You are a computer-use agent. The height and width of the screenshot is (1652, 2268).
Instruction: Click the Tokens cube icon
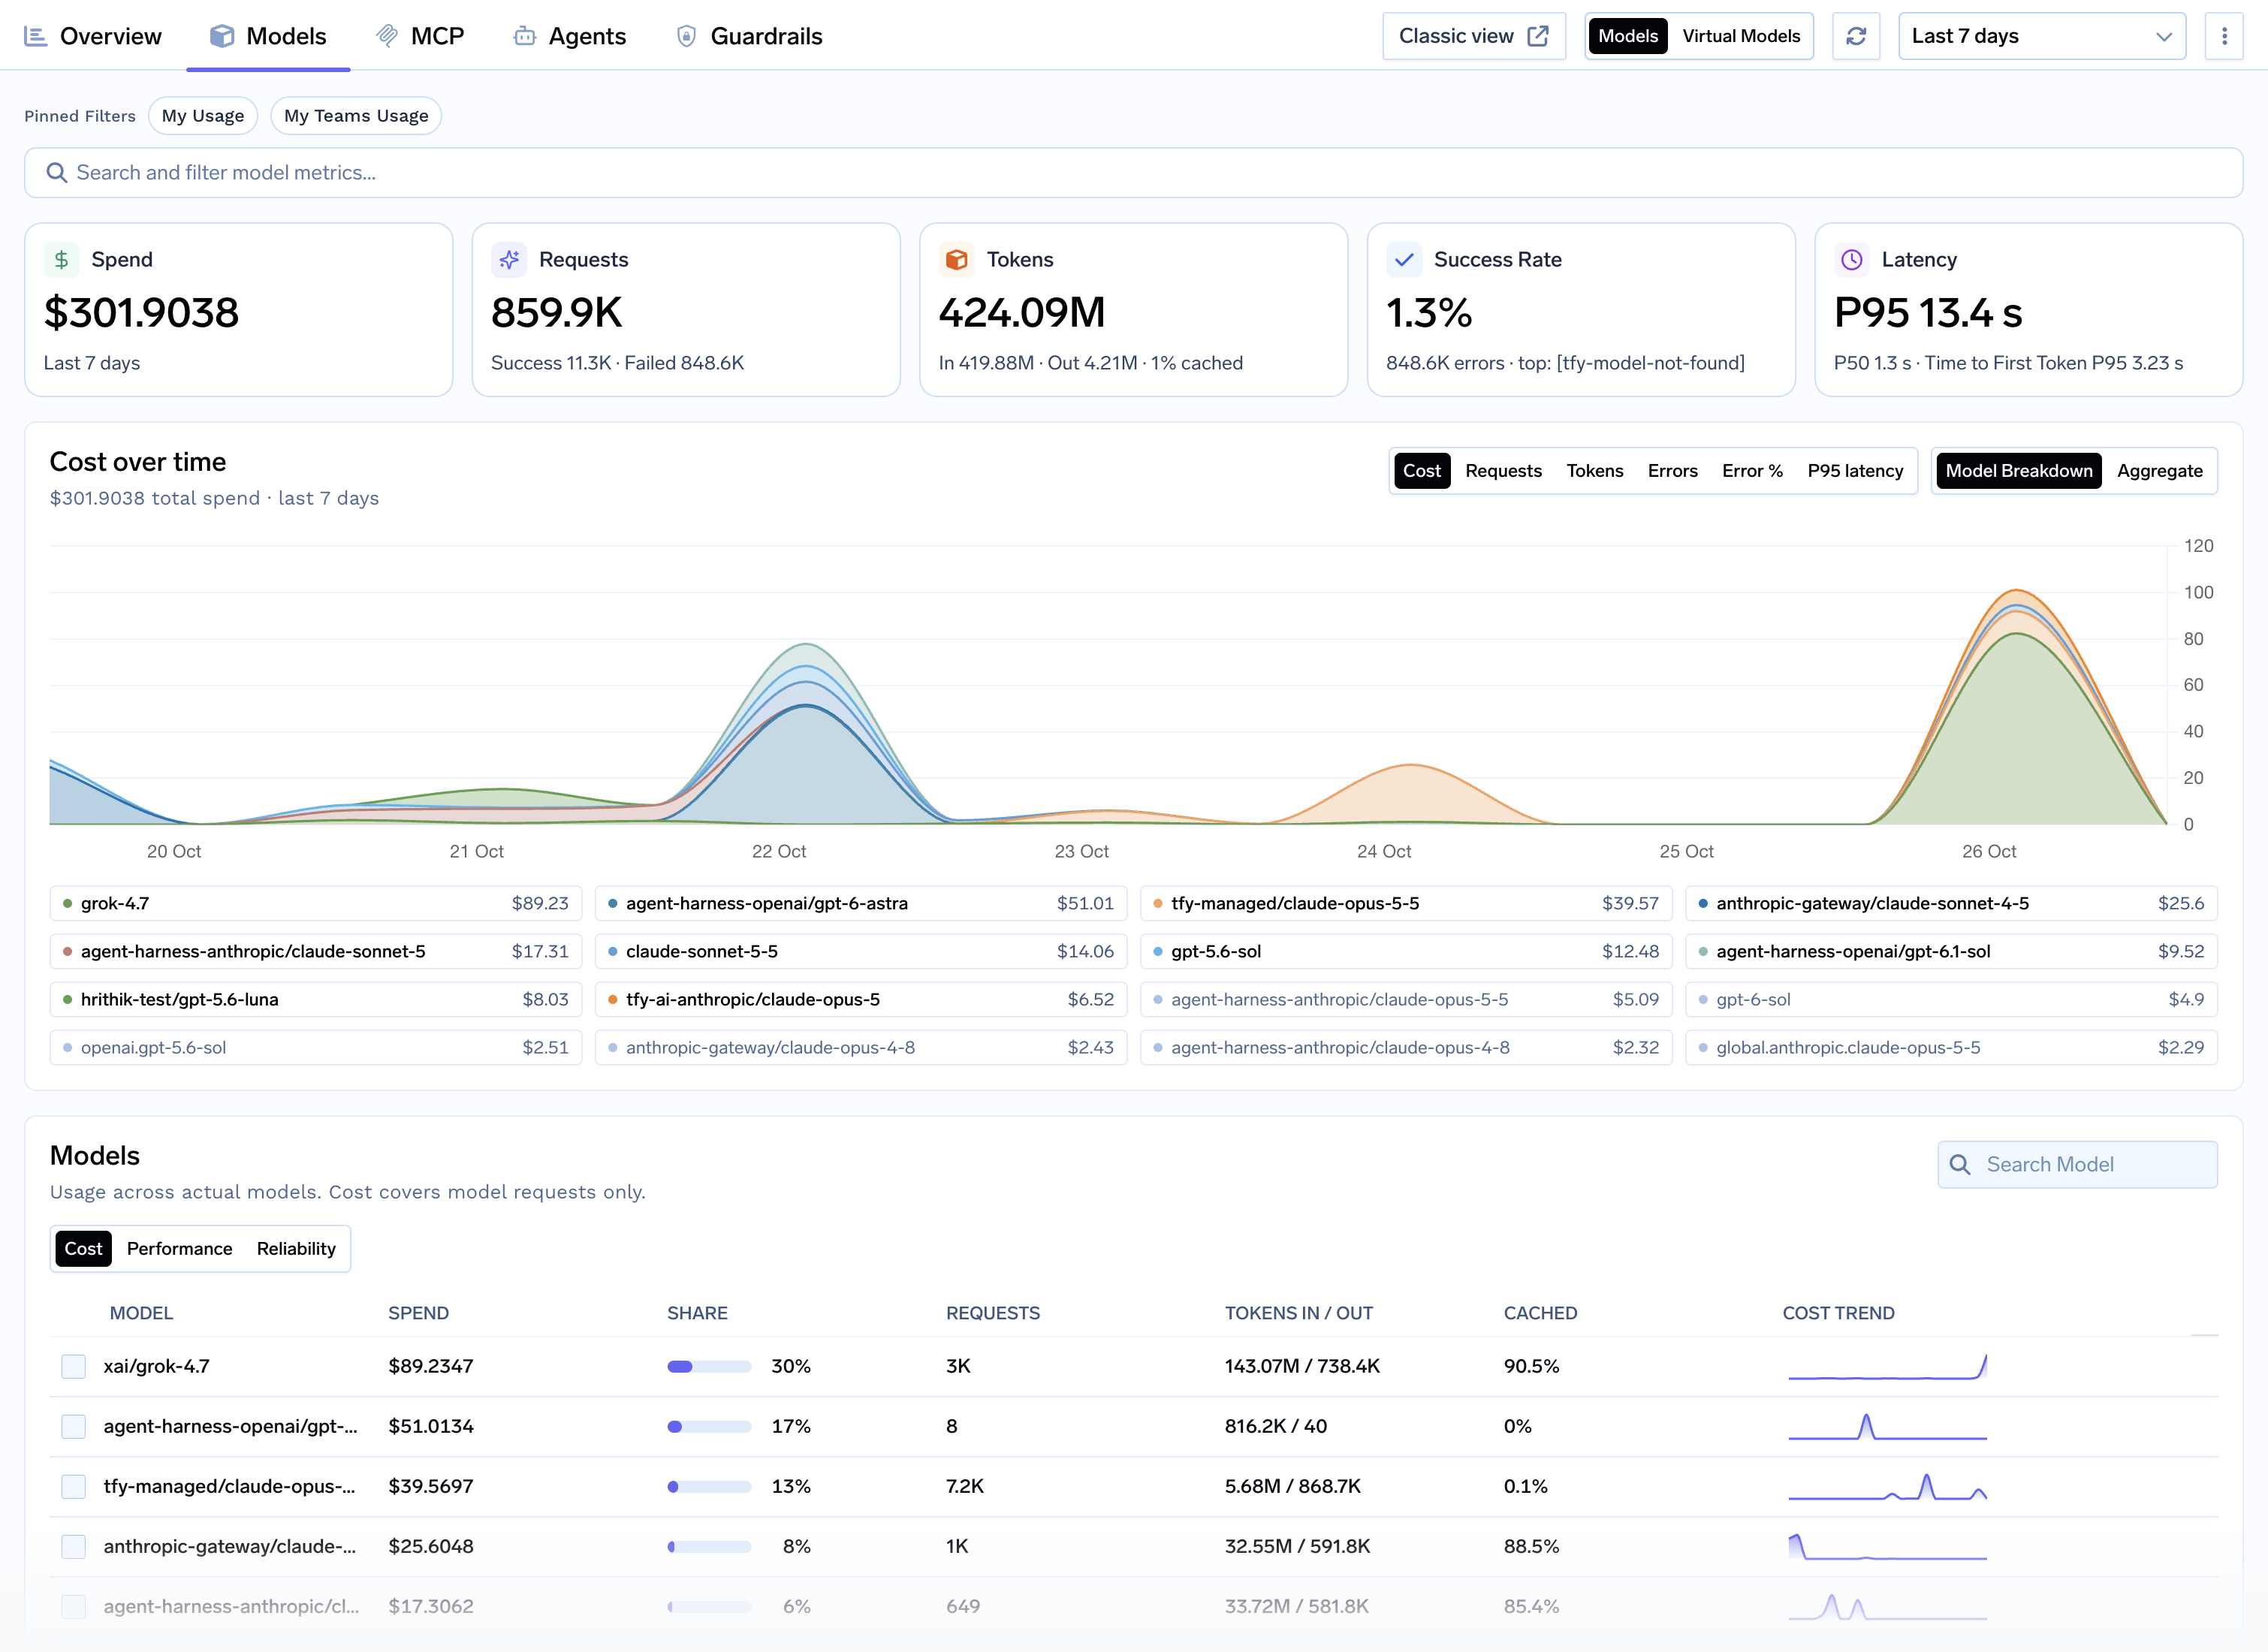click(x=956, y=260)
